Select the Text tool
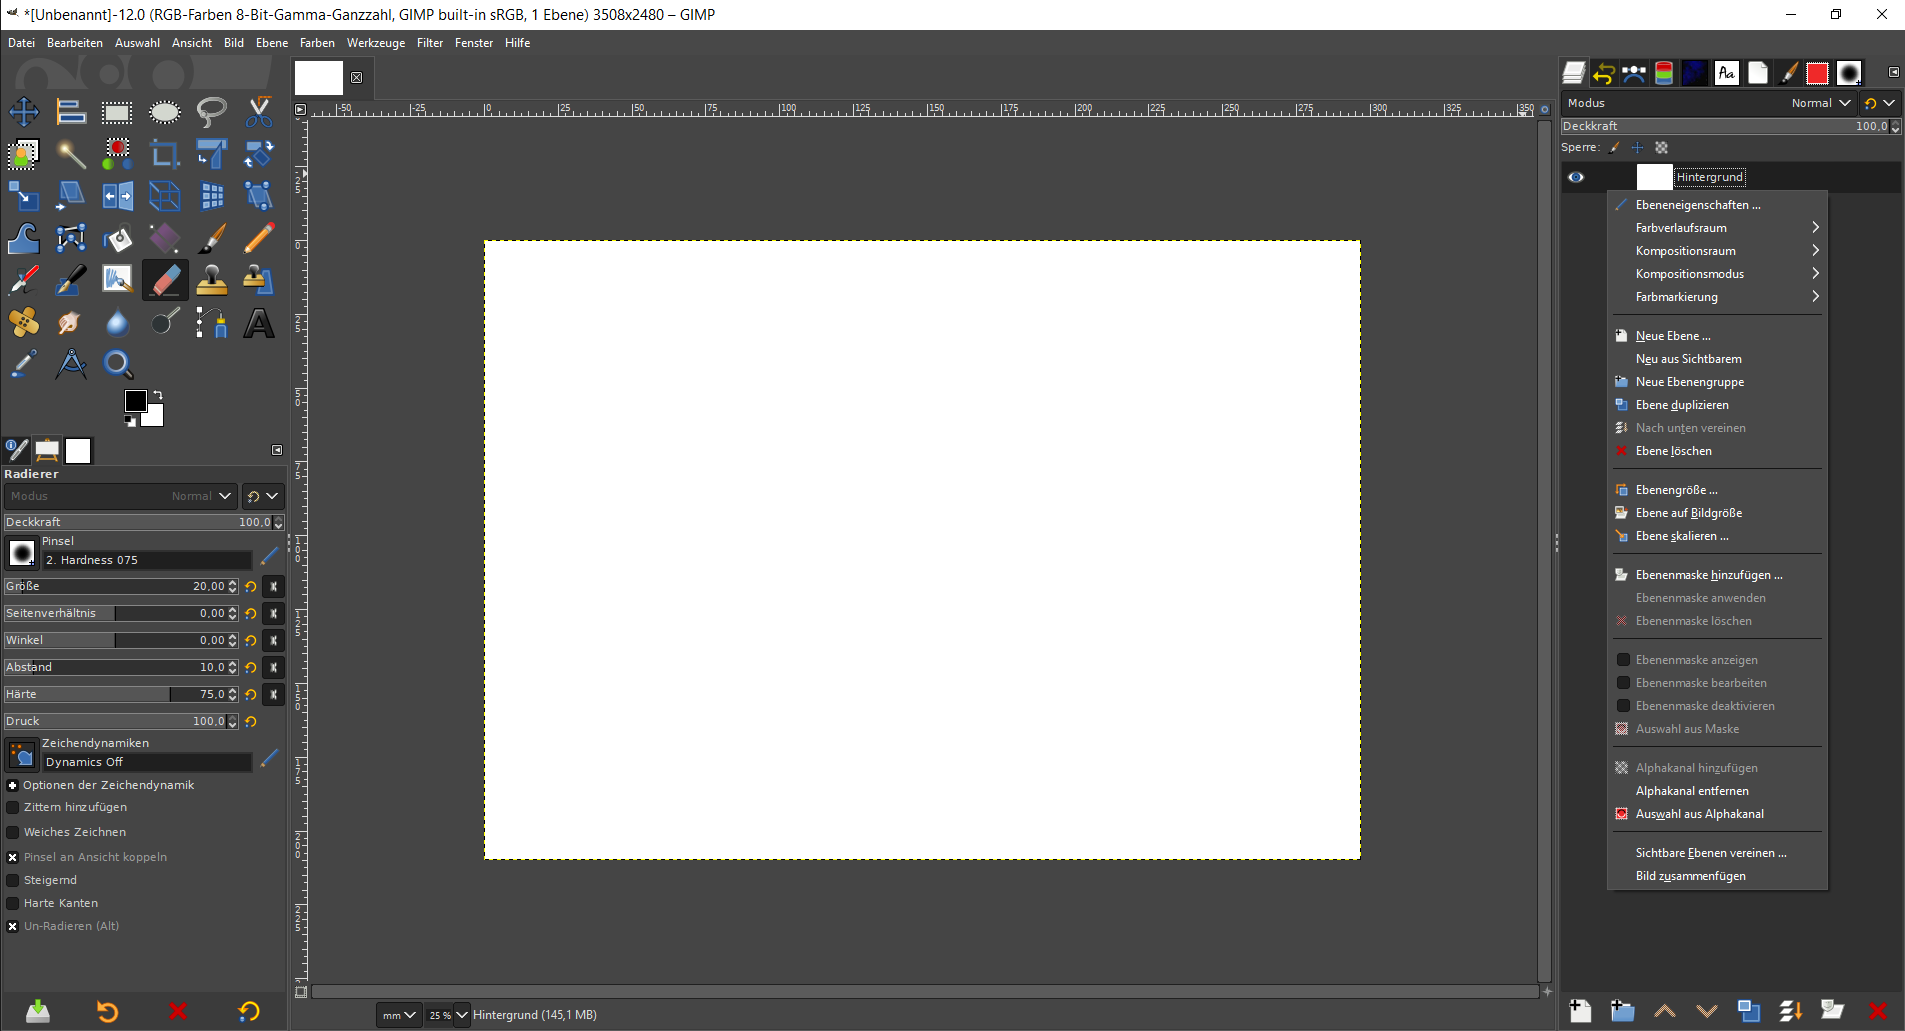 click(259, 323)
